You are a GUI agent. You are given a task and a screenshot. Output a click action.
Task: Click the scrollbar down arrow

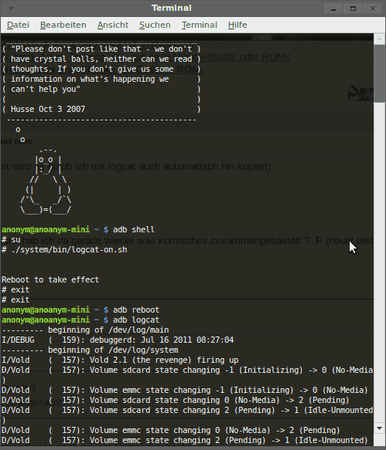379,428
